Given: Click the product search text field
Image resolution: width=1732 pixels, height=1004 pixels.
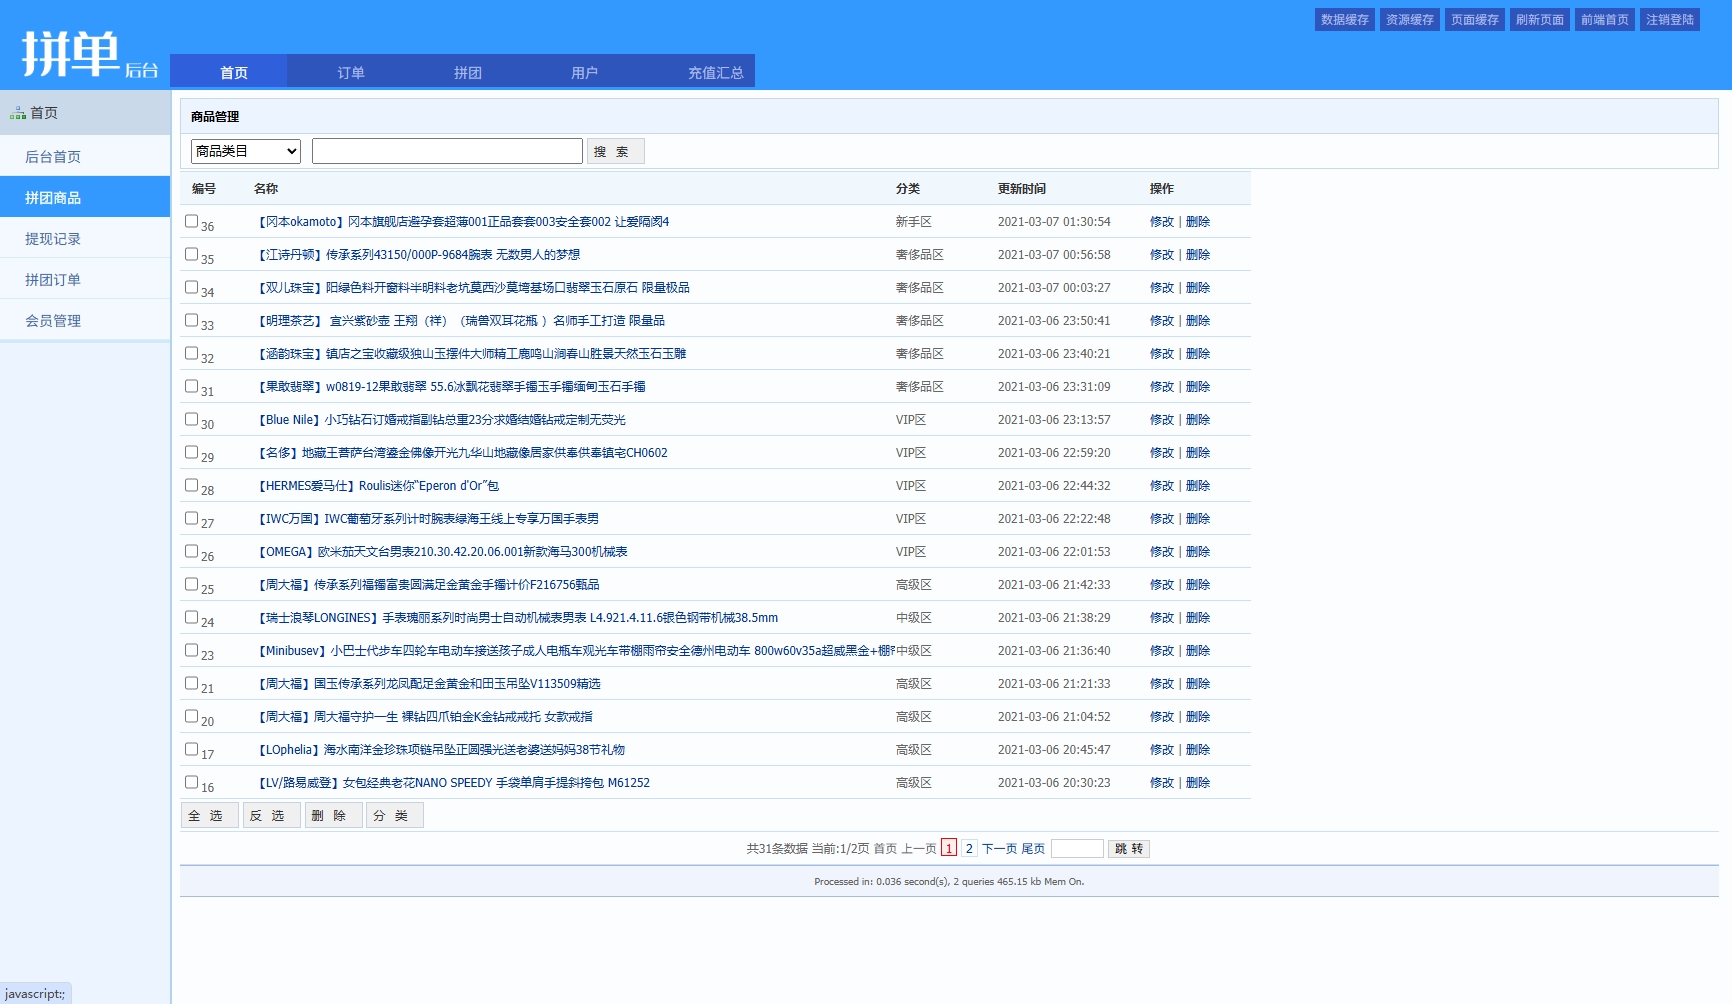Looking at the screenshot, I should pyautogui.click(x=447, y=151).
